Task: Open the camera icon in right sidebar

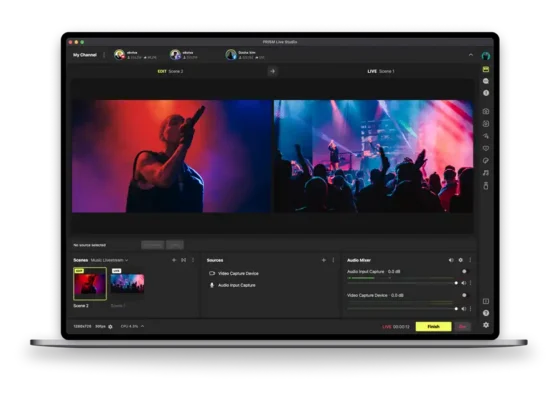Action: point(486,111)
